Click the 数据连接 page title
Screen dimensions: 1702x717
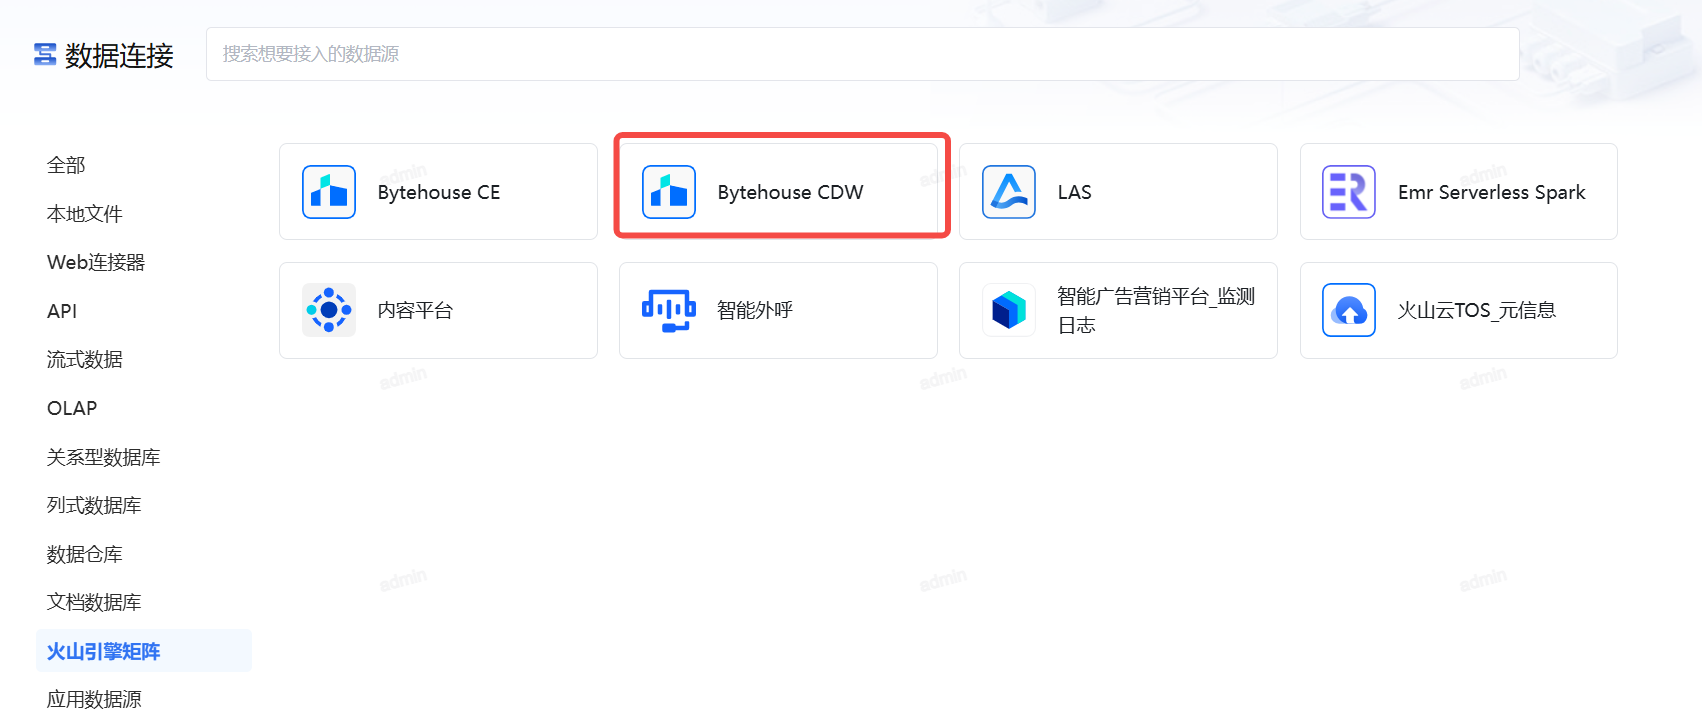(x=119, y=55)
